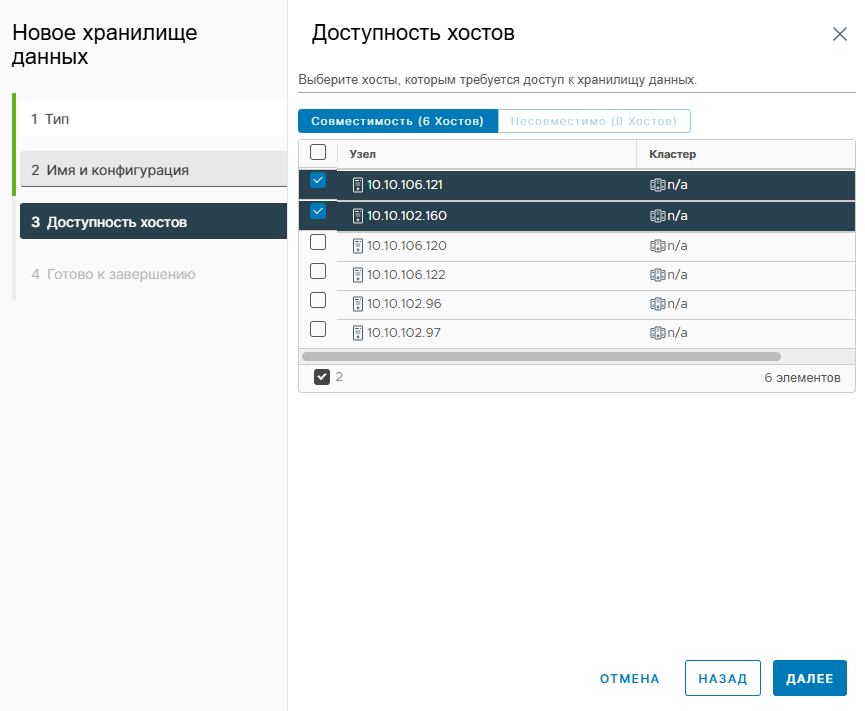This screenshot has height=711, width=865.
Task: Click host address 10.10.106.120
Action: click(x=407, y=246)
